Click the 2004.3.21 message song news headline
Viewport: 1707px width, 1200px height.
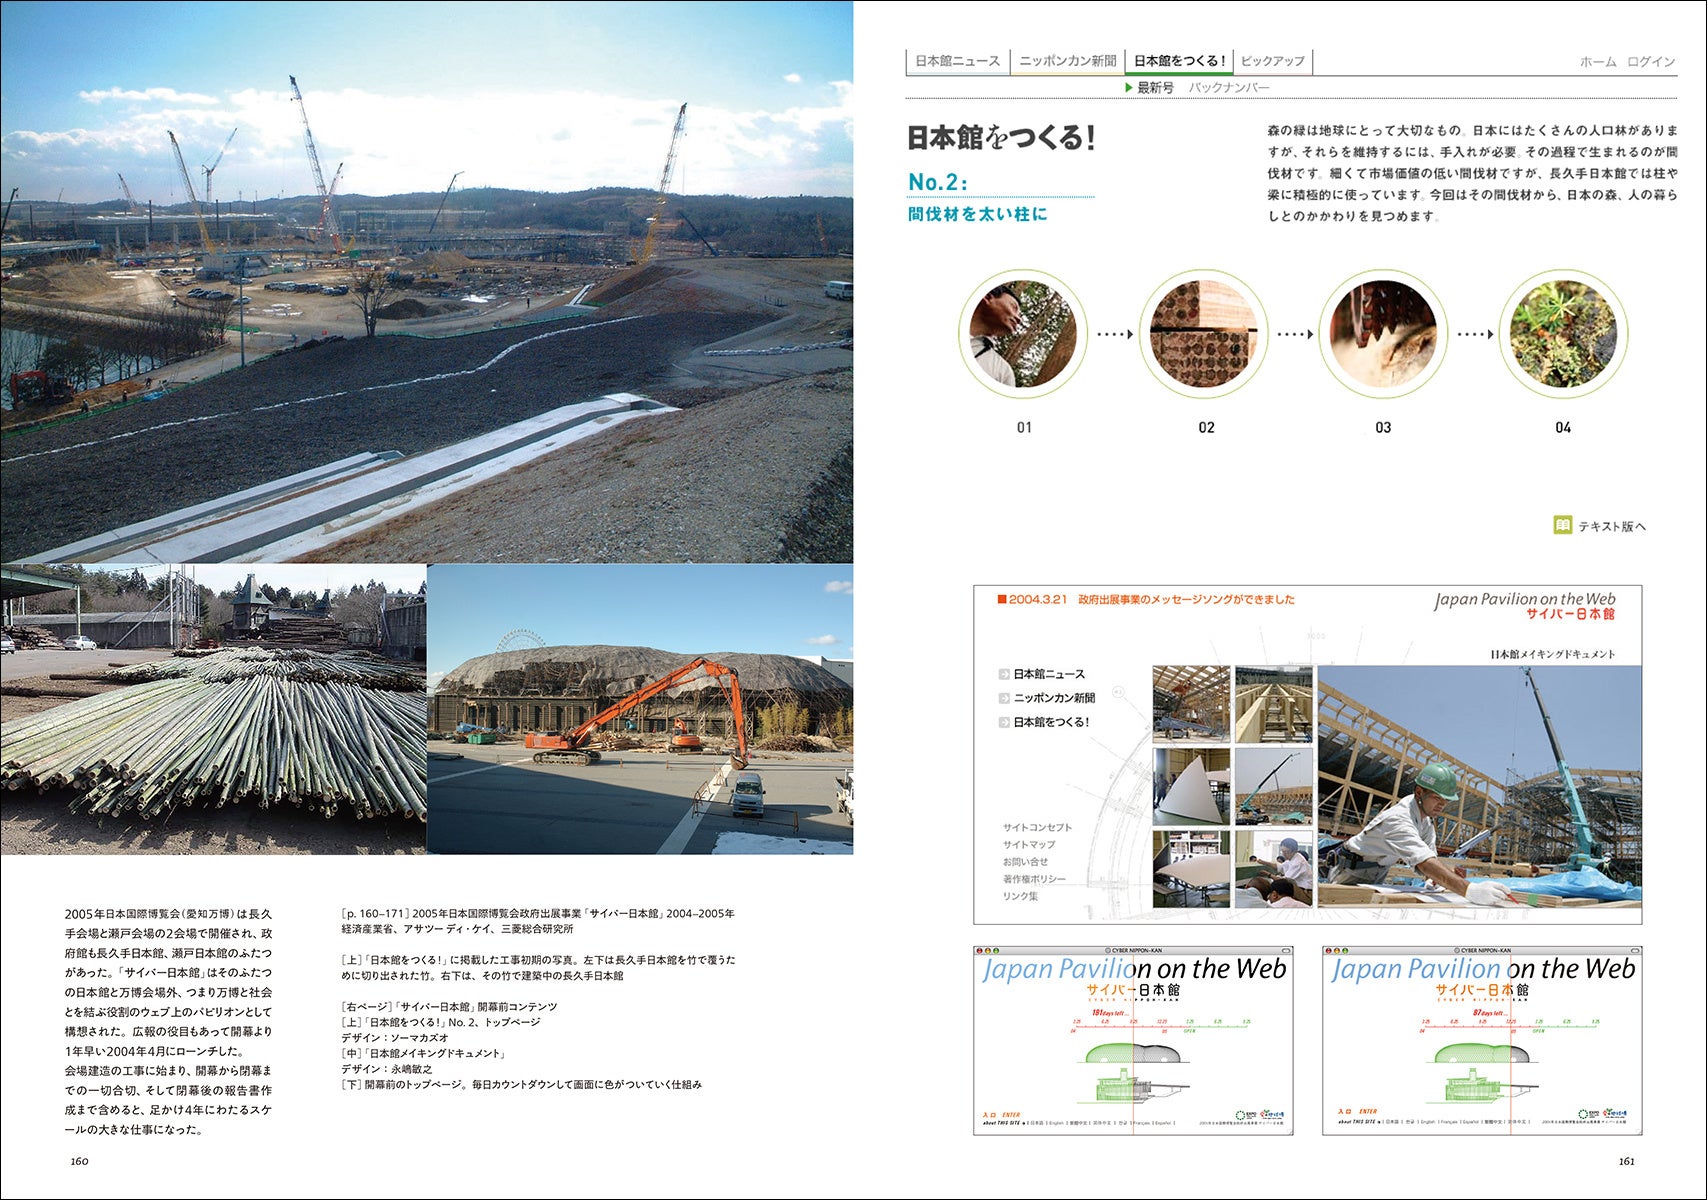click(x=1146, y=600)
